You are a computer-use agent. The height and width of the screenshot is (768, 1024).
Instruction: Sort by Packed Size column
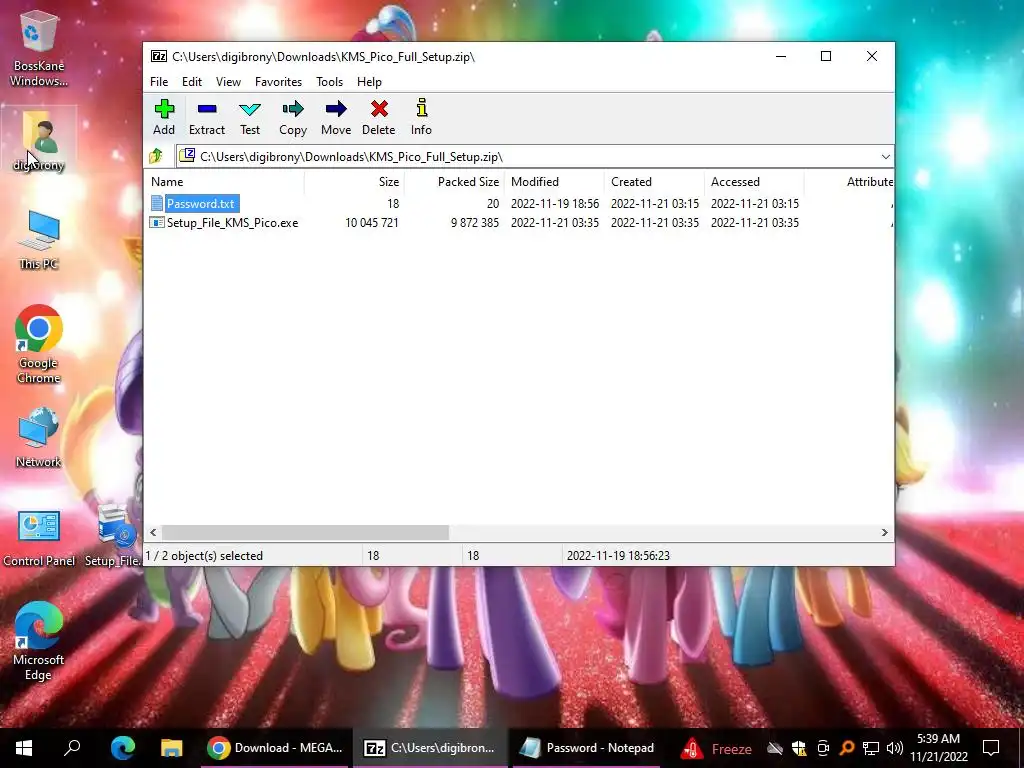coord(454,182)
